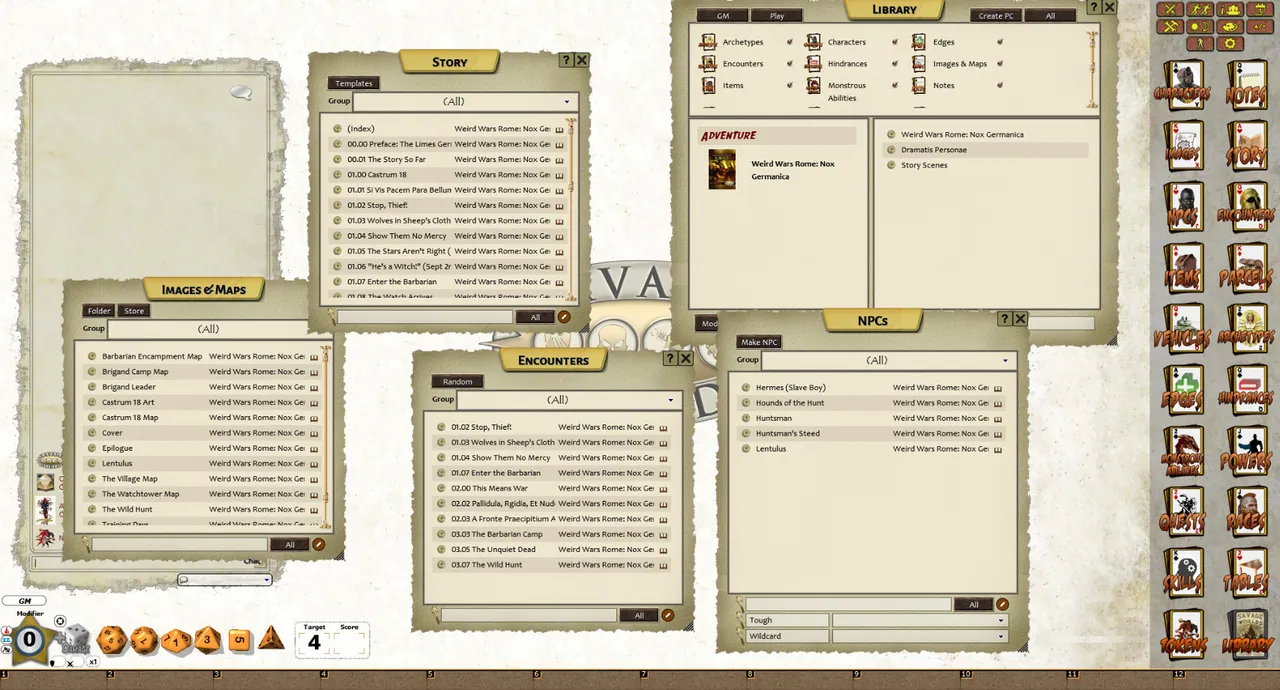This screenshot has width=1280, height=690.
Task: Toggle the Images & Maps checkmark in Library
Action: [1000, 64]
